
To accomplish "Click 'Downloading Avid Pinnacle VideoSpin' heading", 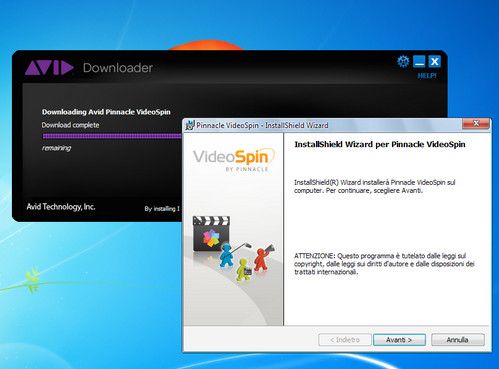I will pyautogui.click(x=106, y=112).
